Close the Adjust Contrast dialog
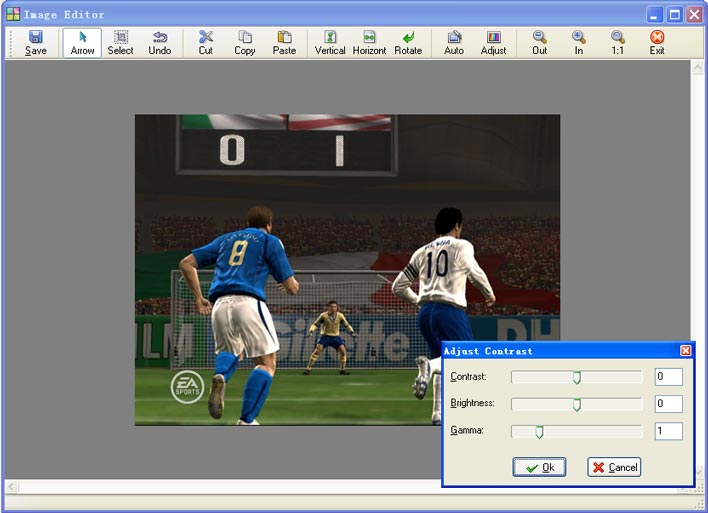This screenshot has height=513, width=708. pos(685,350)
